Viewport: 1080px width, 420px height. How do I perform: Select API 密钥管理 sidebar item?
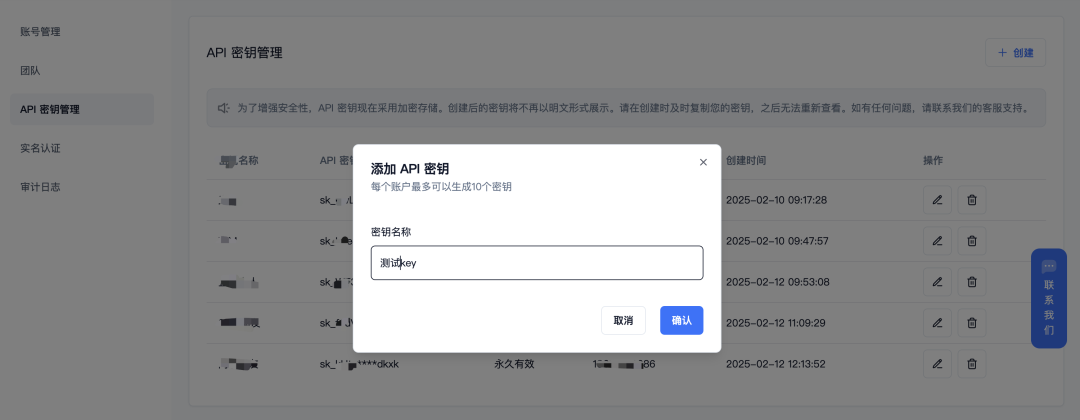click(x=50, y=109)
